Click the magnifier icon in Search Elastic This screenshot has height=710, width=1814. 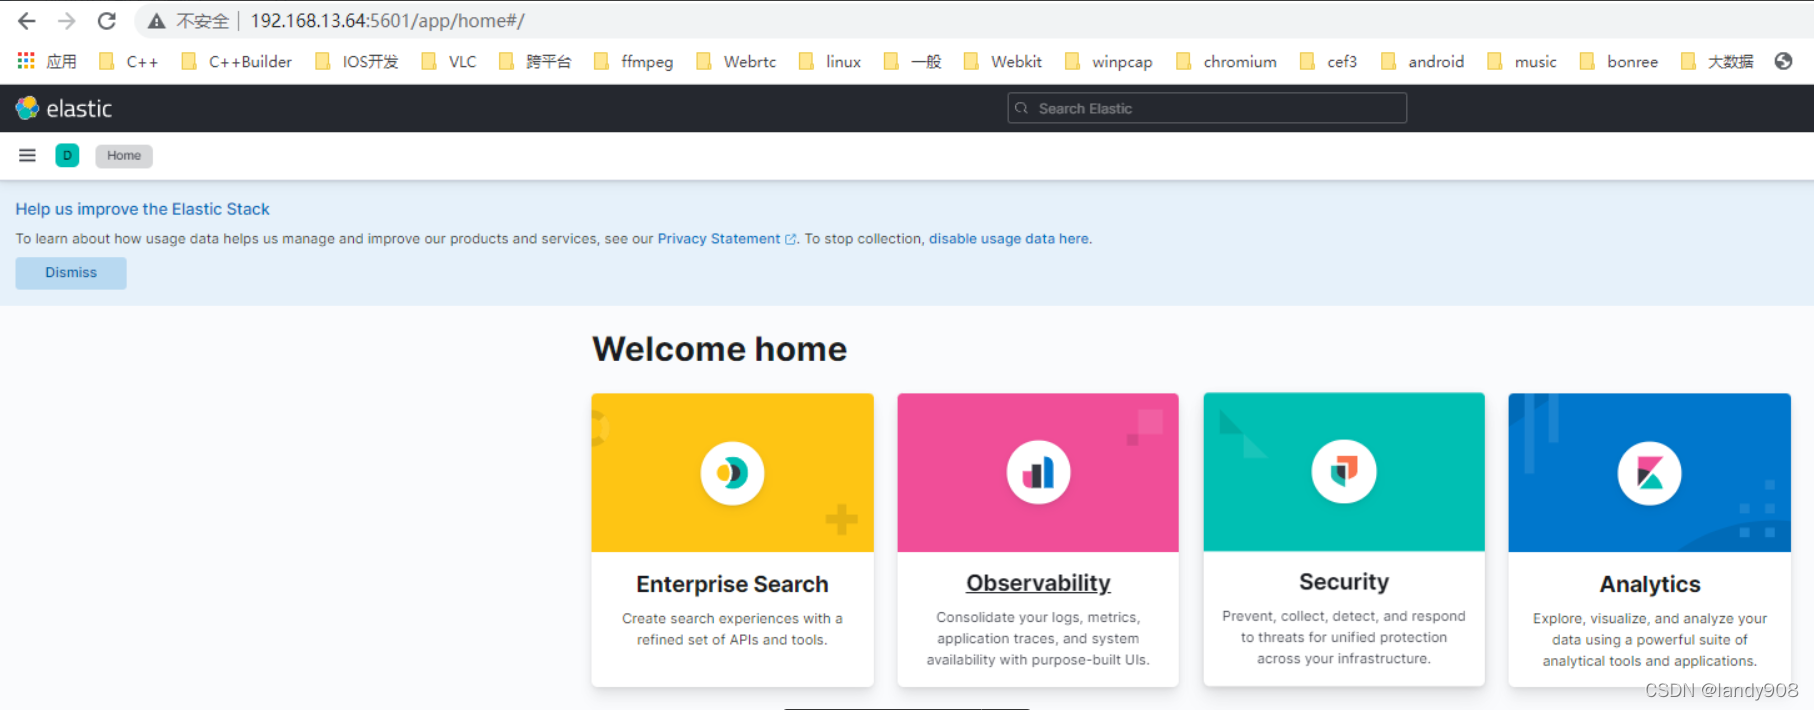click(1021, 108)
